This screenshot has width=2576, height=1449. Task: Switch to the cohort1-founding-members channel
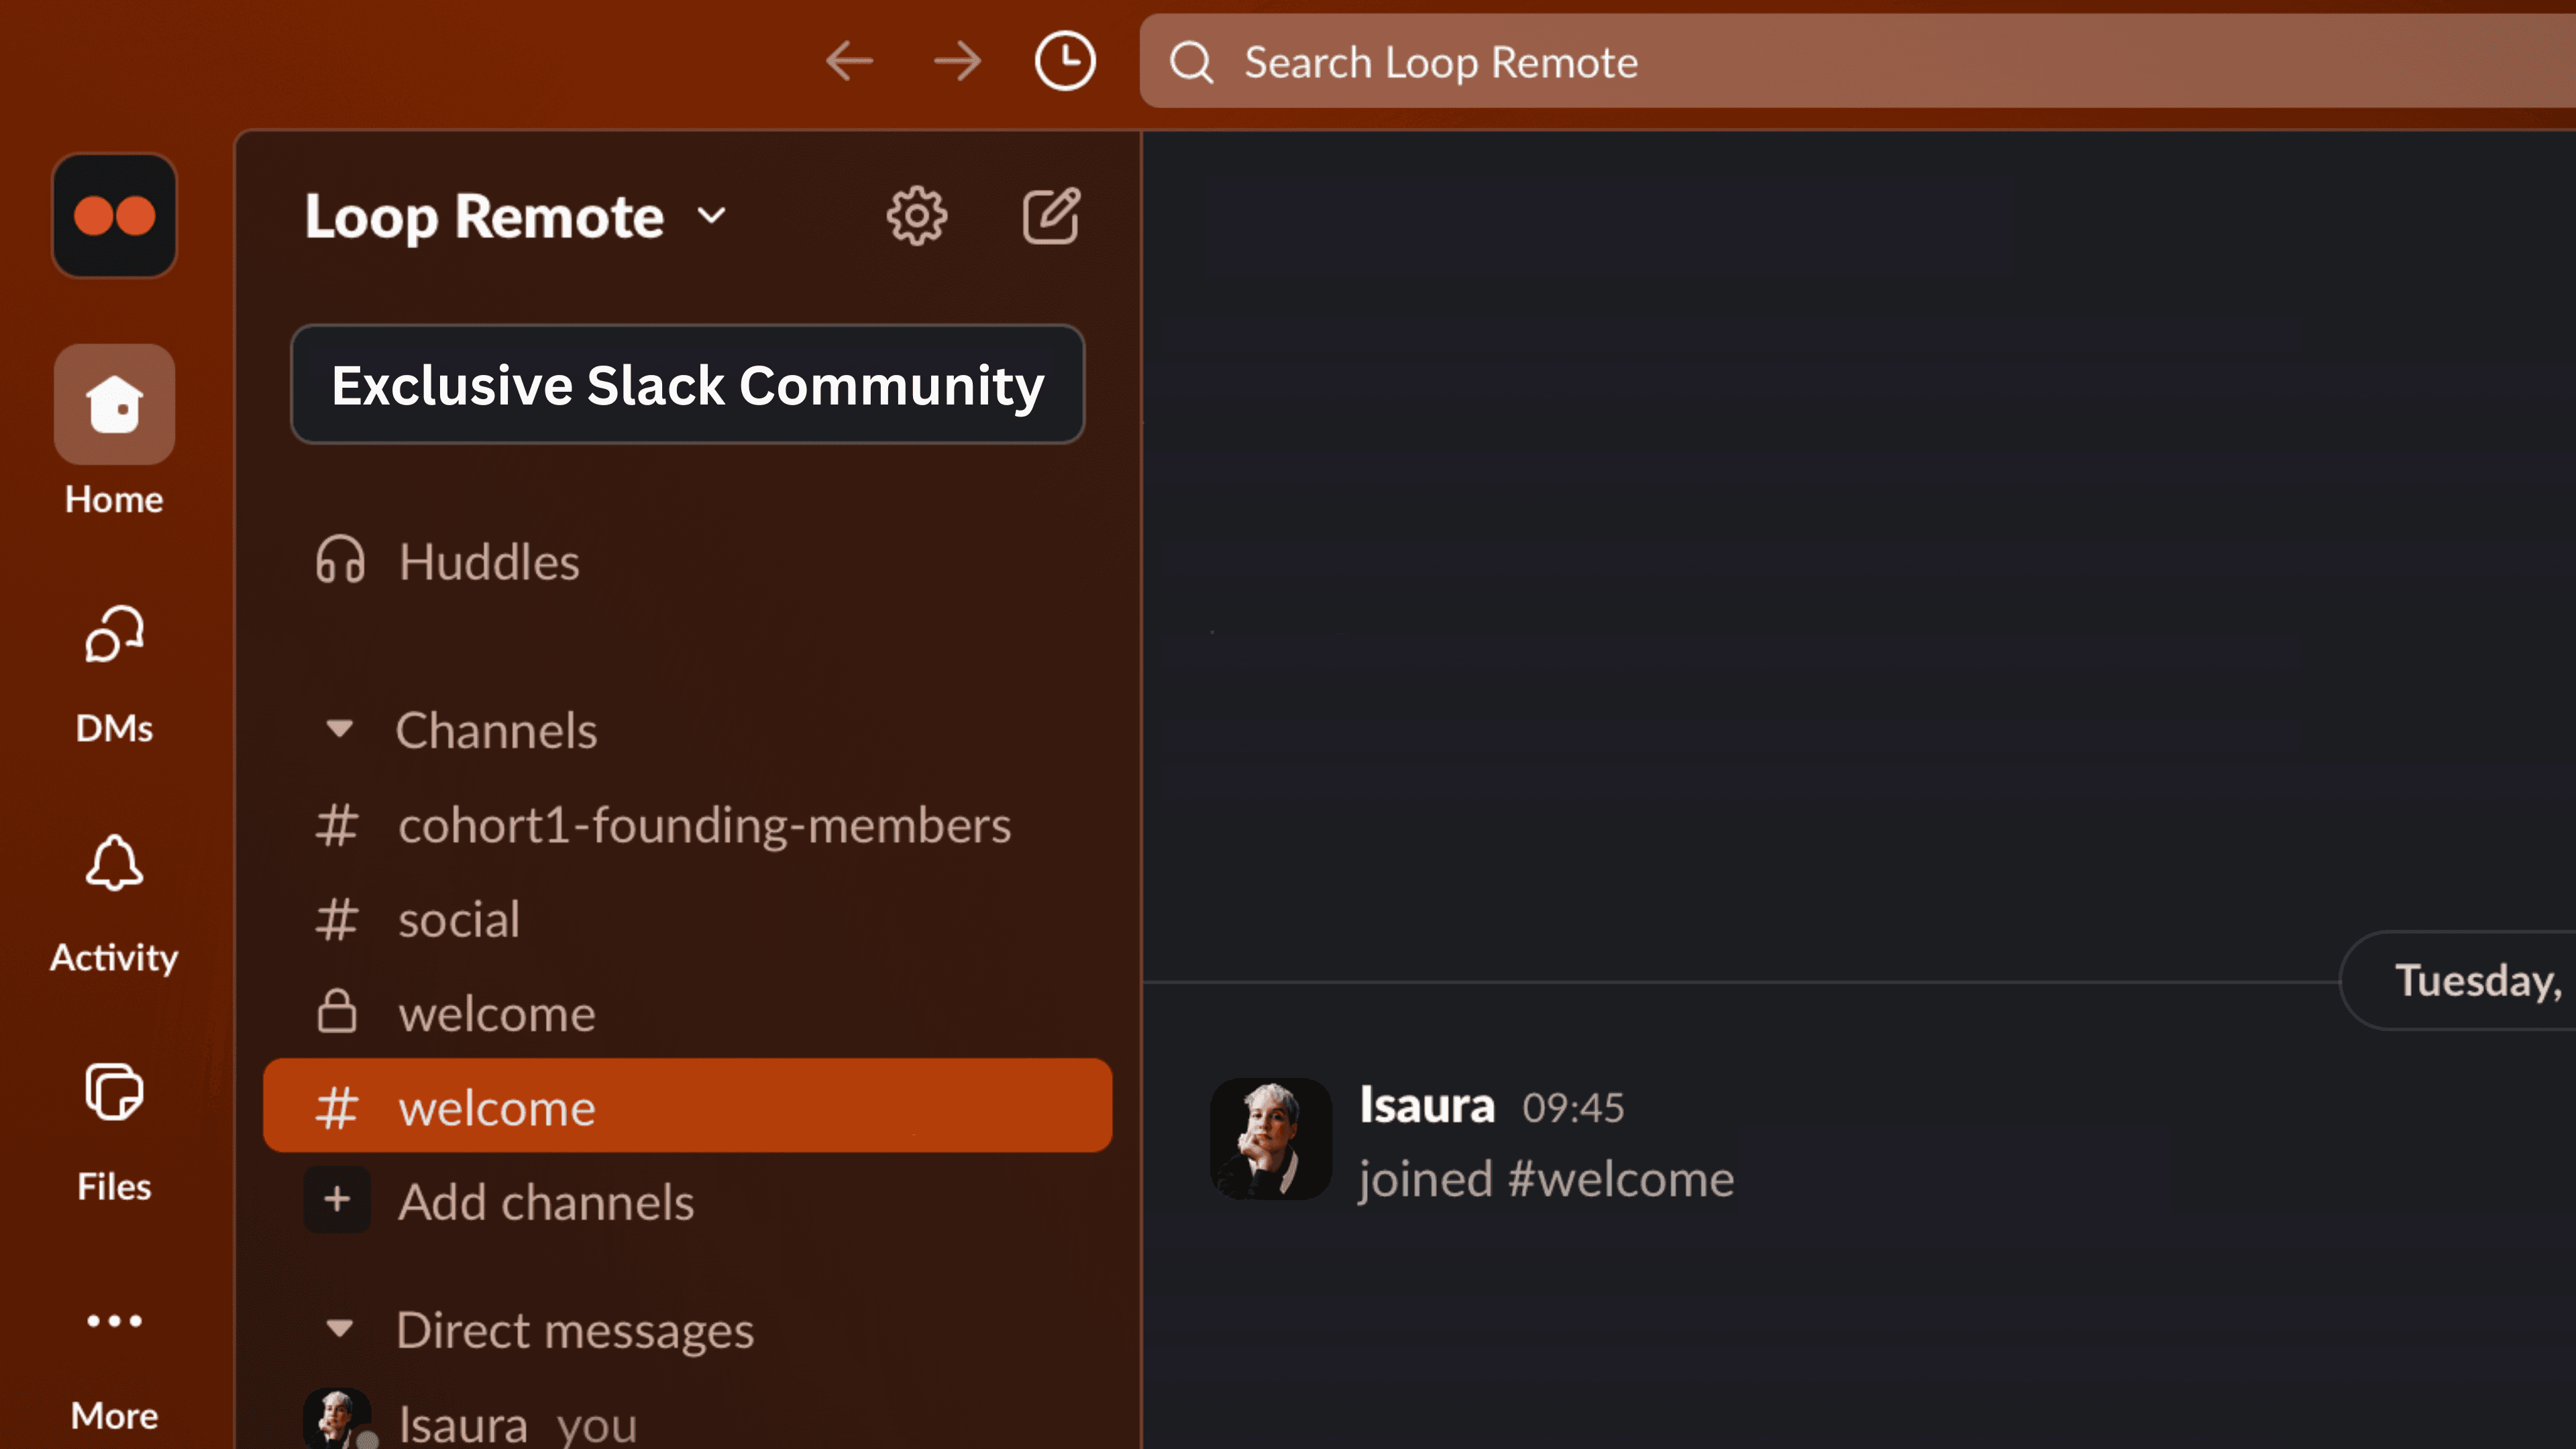click(x=703, y=825)
